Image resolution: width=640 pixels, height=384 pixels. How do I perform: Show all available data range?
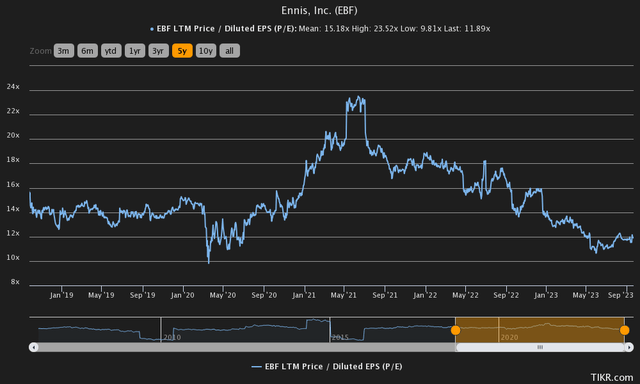(229, 51)
